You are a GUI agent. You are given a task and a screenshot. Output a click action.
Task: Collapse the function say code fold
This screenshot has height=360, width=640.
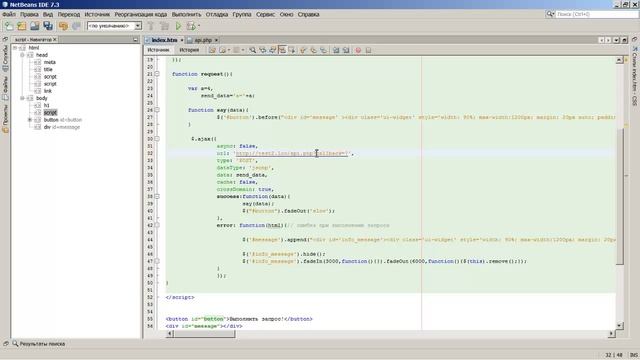157,110
